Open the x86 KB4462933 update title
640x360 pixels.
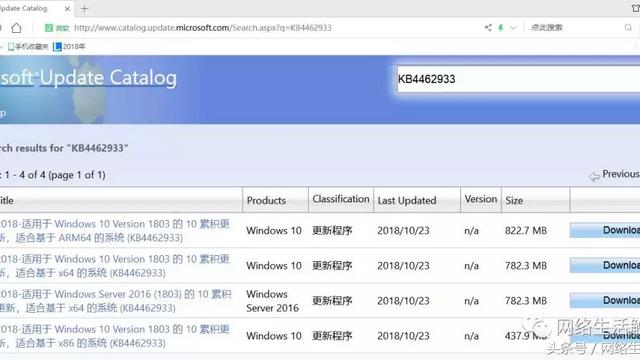coord(115,336)
